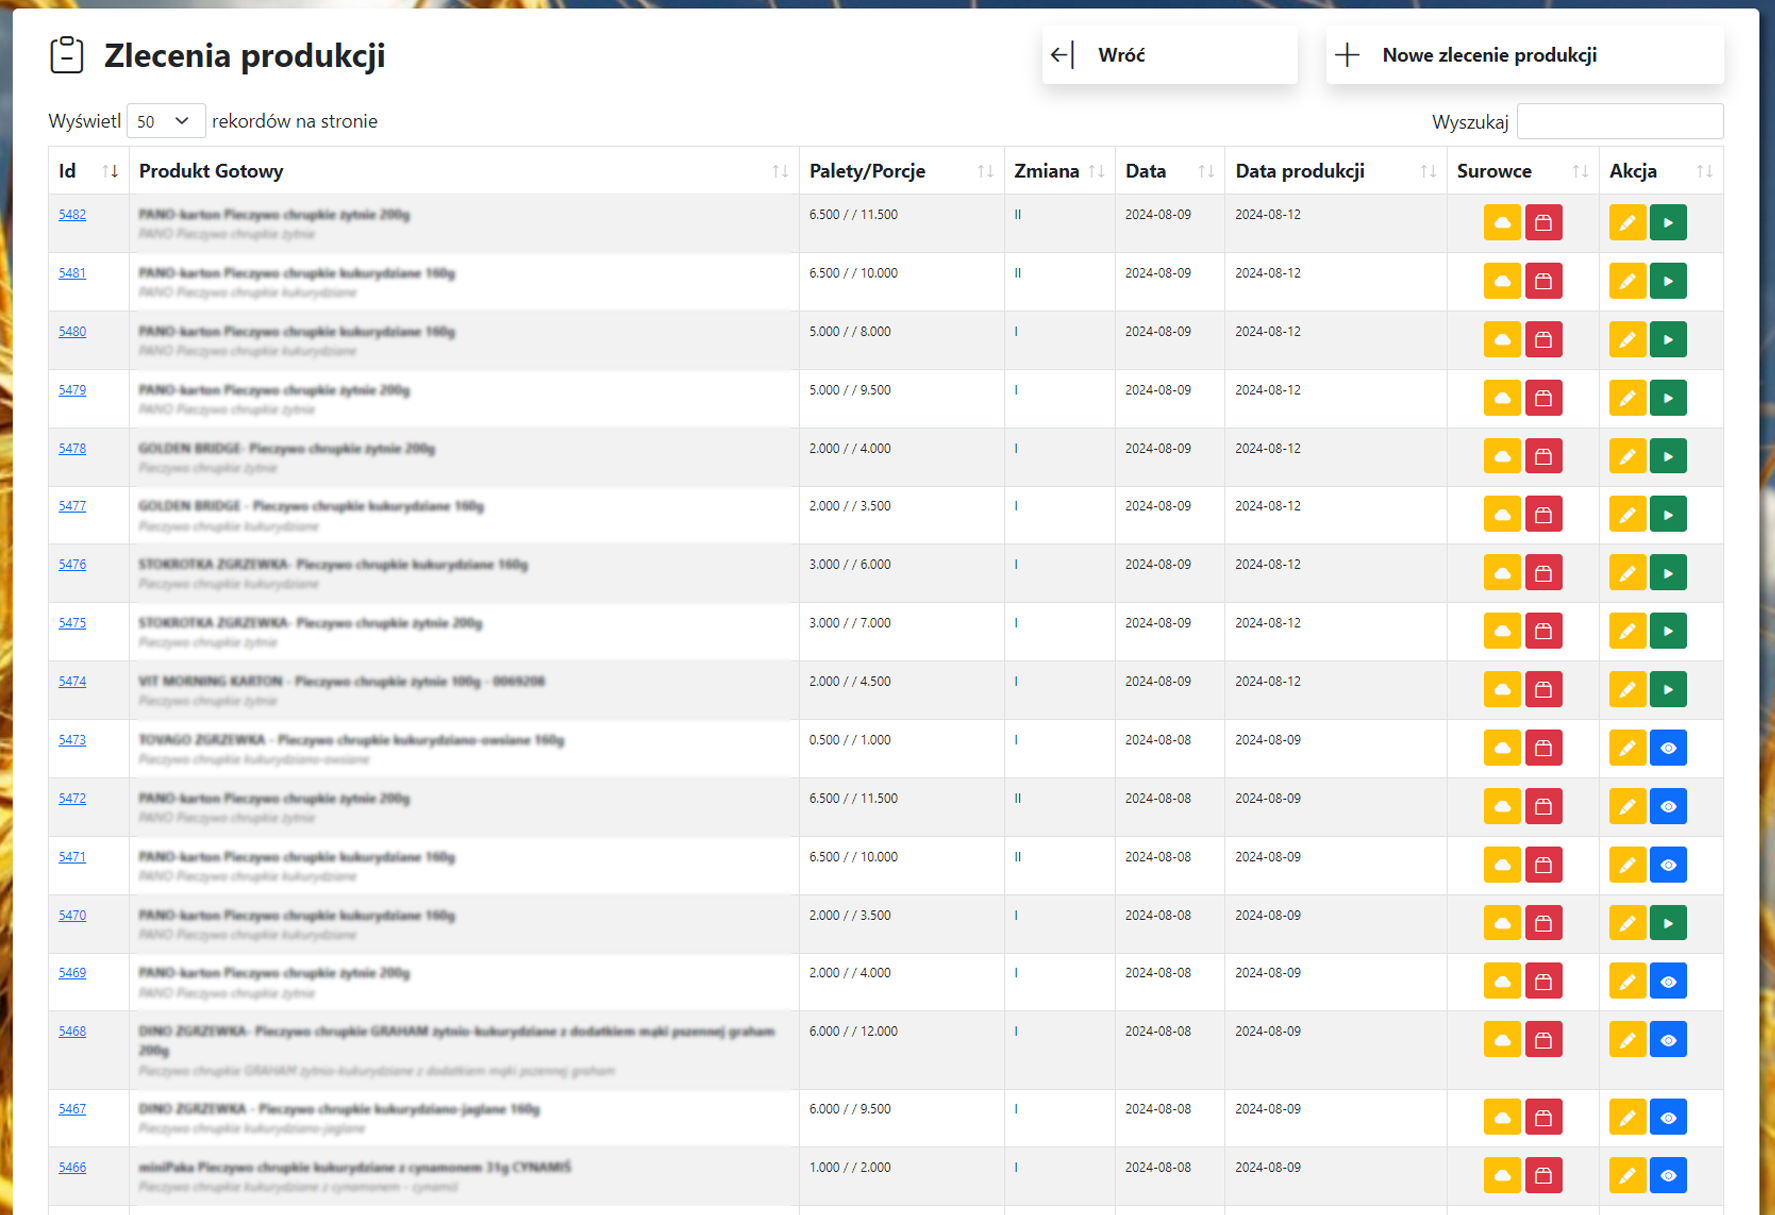Start order 5470 with green play button
The image size is (1775, 1215).
click(1668, 923)
